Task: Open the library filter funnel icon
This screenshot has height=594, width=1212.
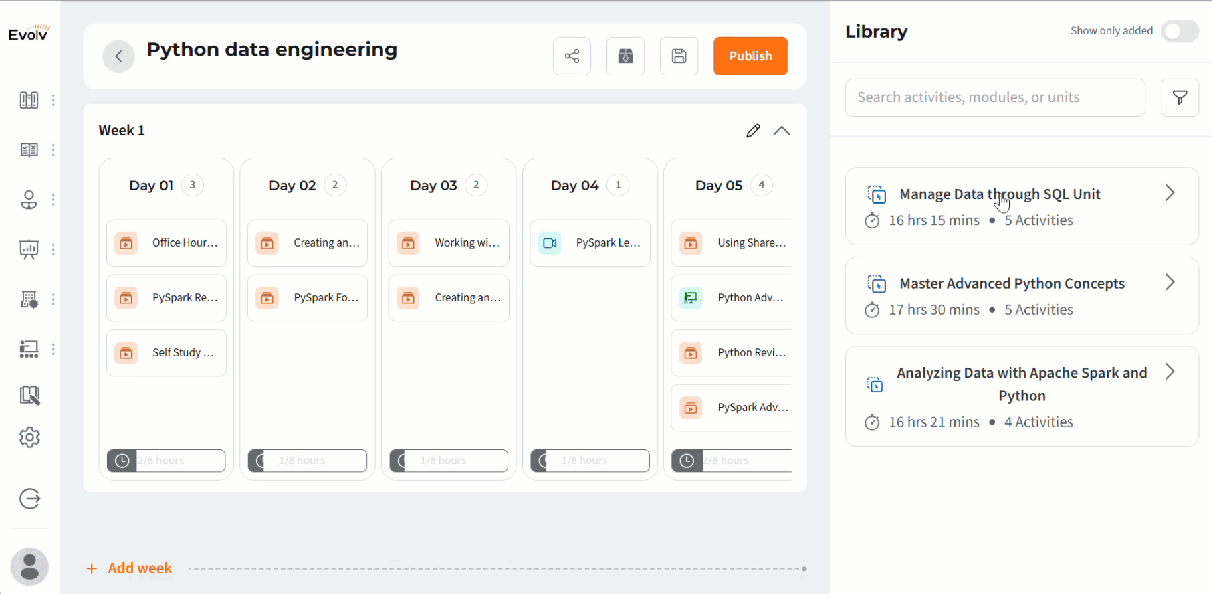Action: coord(1180,98)
